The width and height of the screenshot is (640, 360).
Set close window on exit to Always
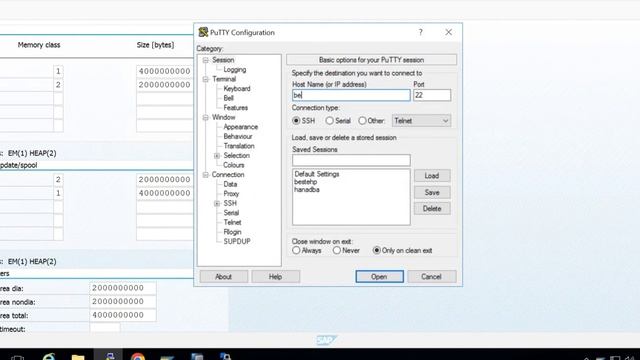click(x=307, y=250)
